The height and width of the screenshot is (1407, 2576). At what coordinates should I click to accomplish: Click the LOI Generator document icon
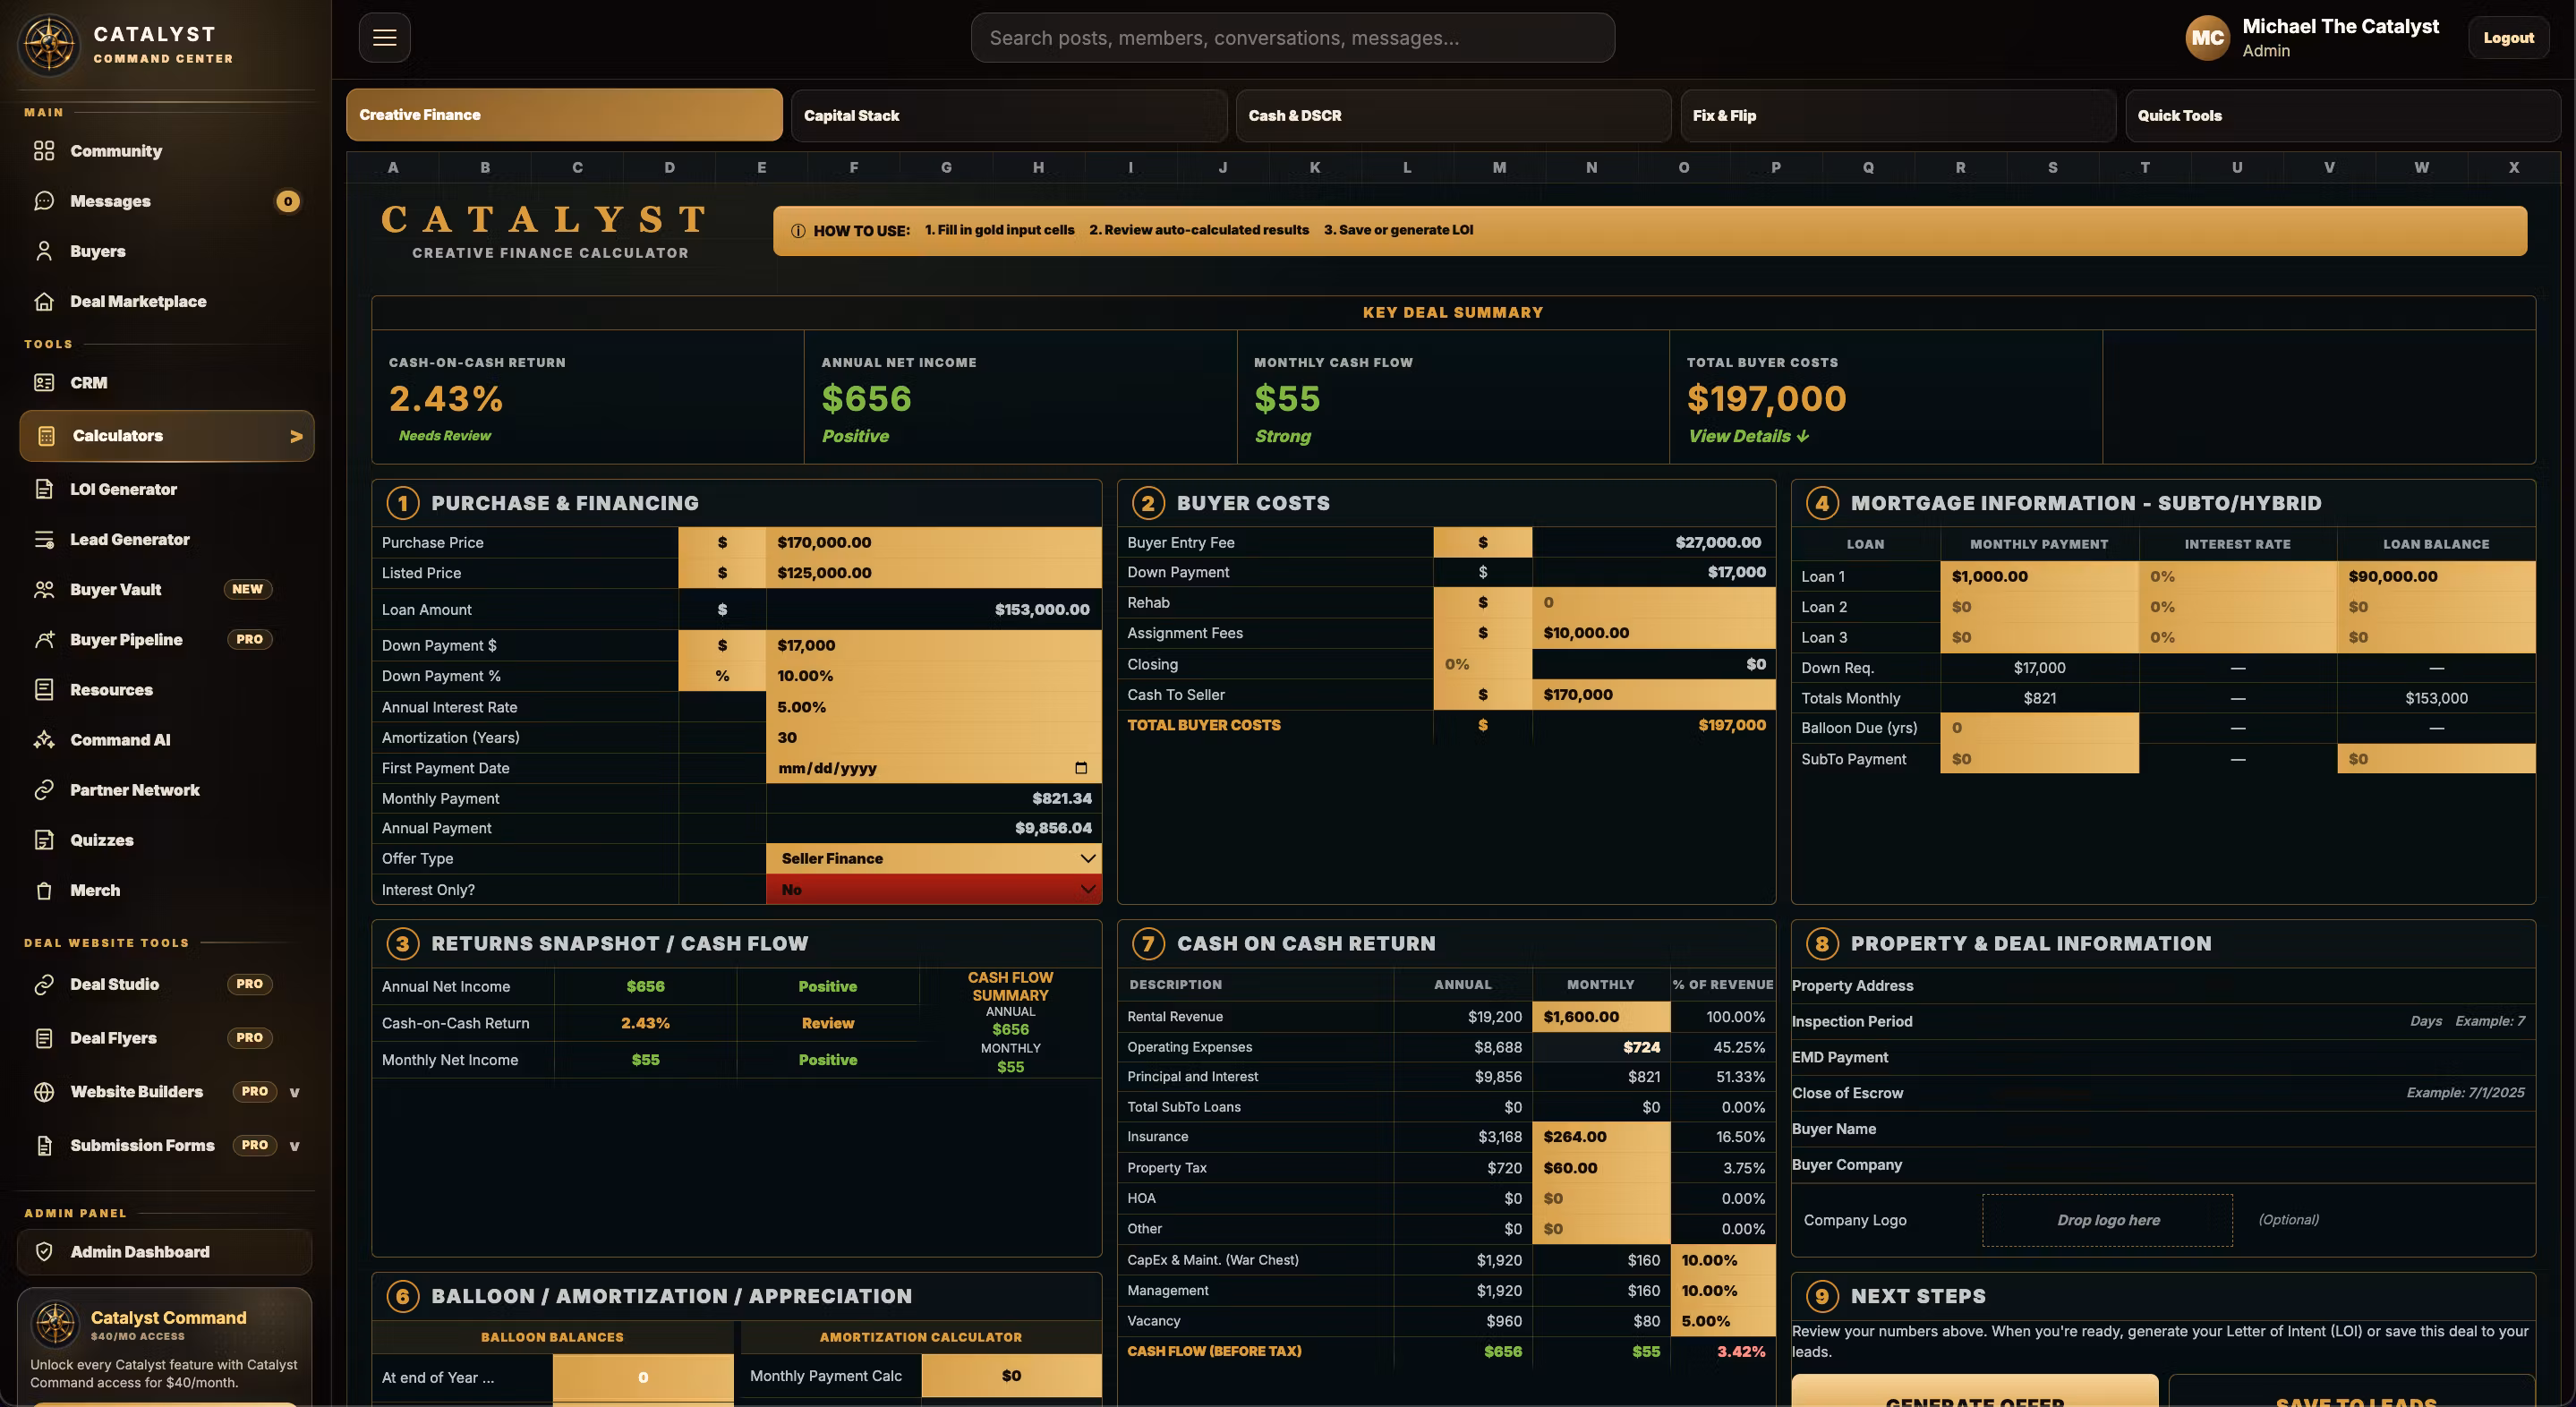click(x=44, y=489)
